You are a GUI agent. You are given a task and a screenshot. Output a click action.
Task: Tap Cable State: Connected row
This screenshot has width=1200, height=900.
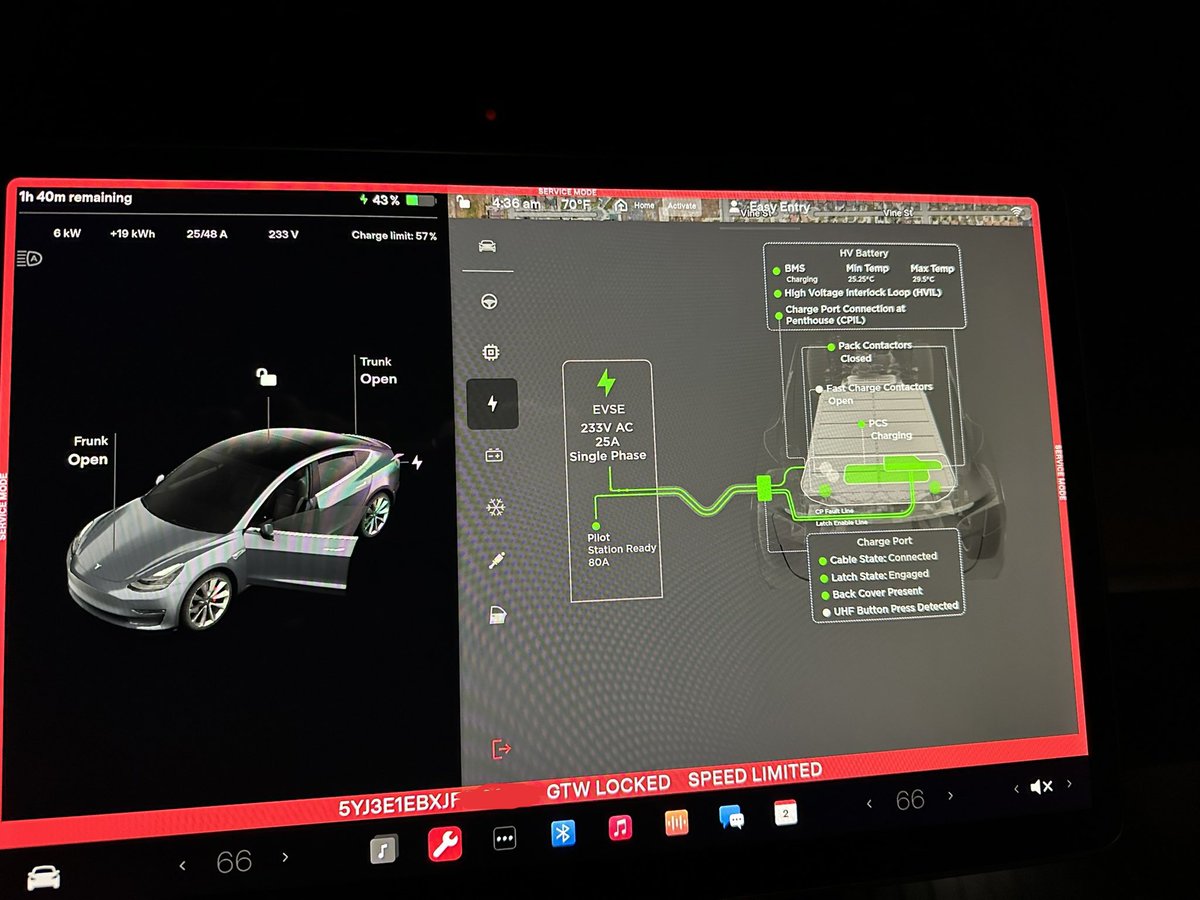click(x=878, y=558)
